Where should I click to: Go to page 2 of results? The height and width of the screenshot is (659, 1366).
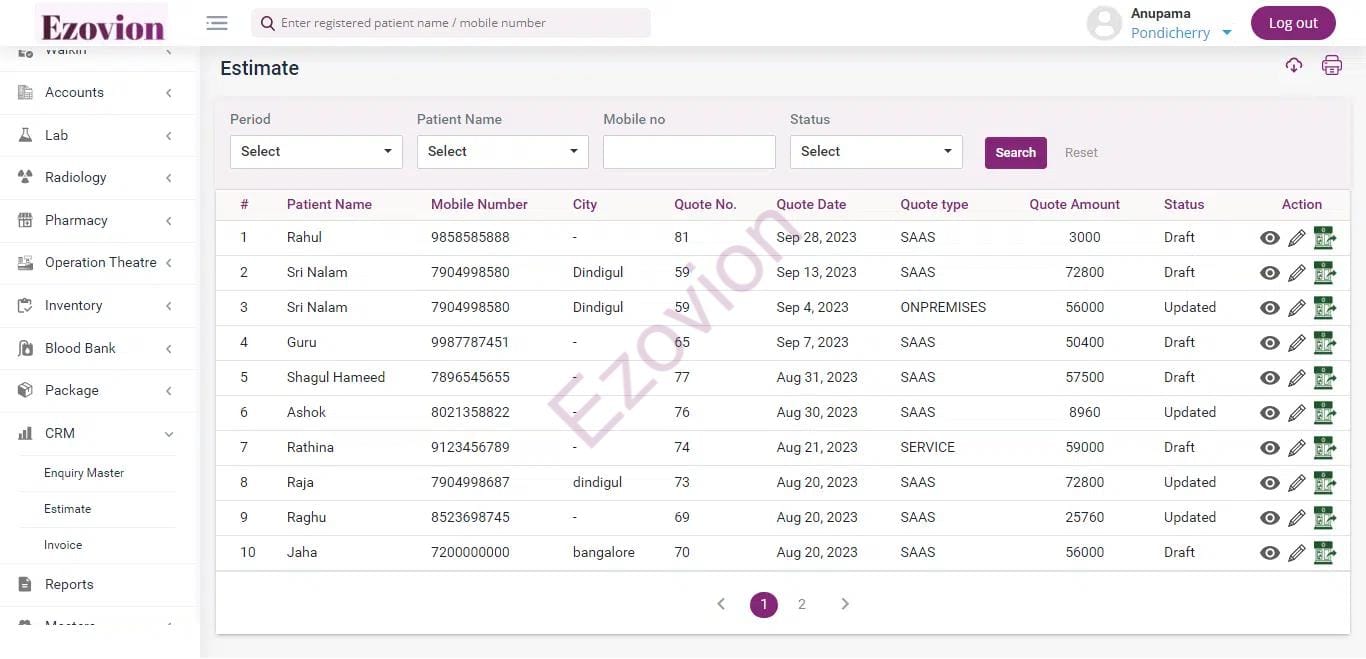click(x=802, y=604)
